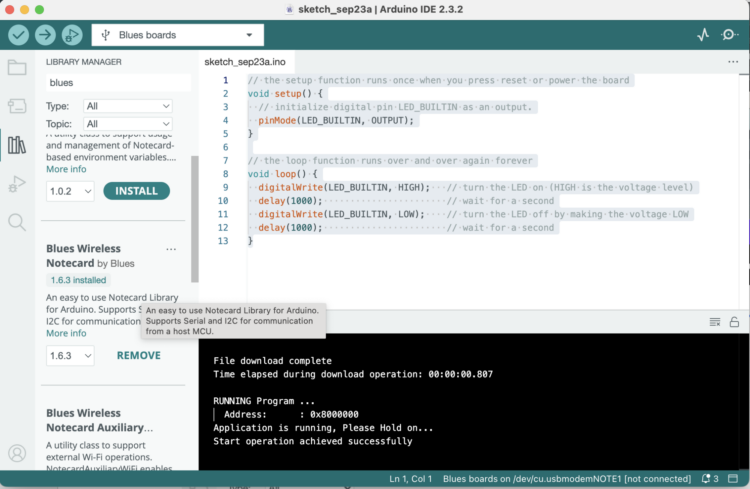The width and height of the screenshot is (750, 489).
Task: Click the pinMode(LED_BUILTIN, OUTPUT) code line
Action: [336, 121]
